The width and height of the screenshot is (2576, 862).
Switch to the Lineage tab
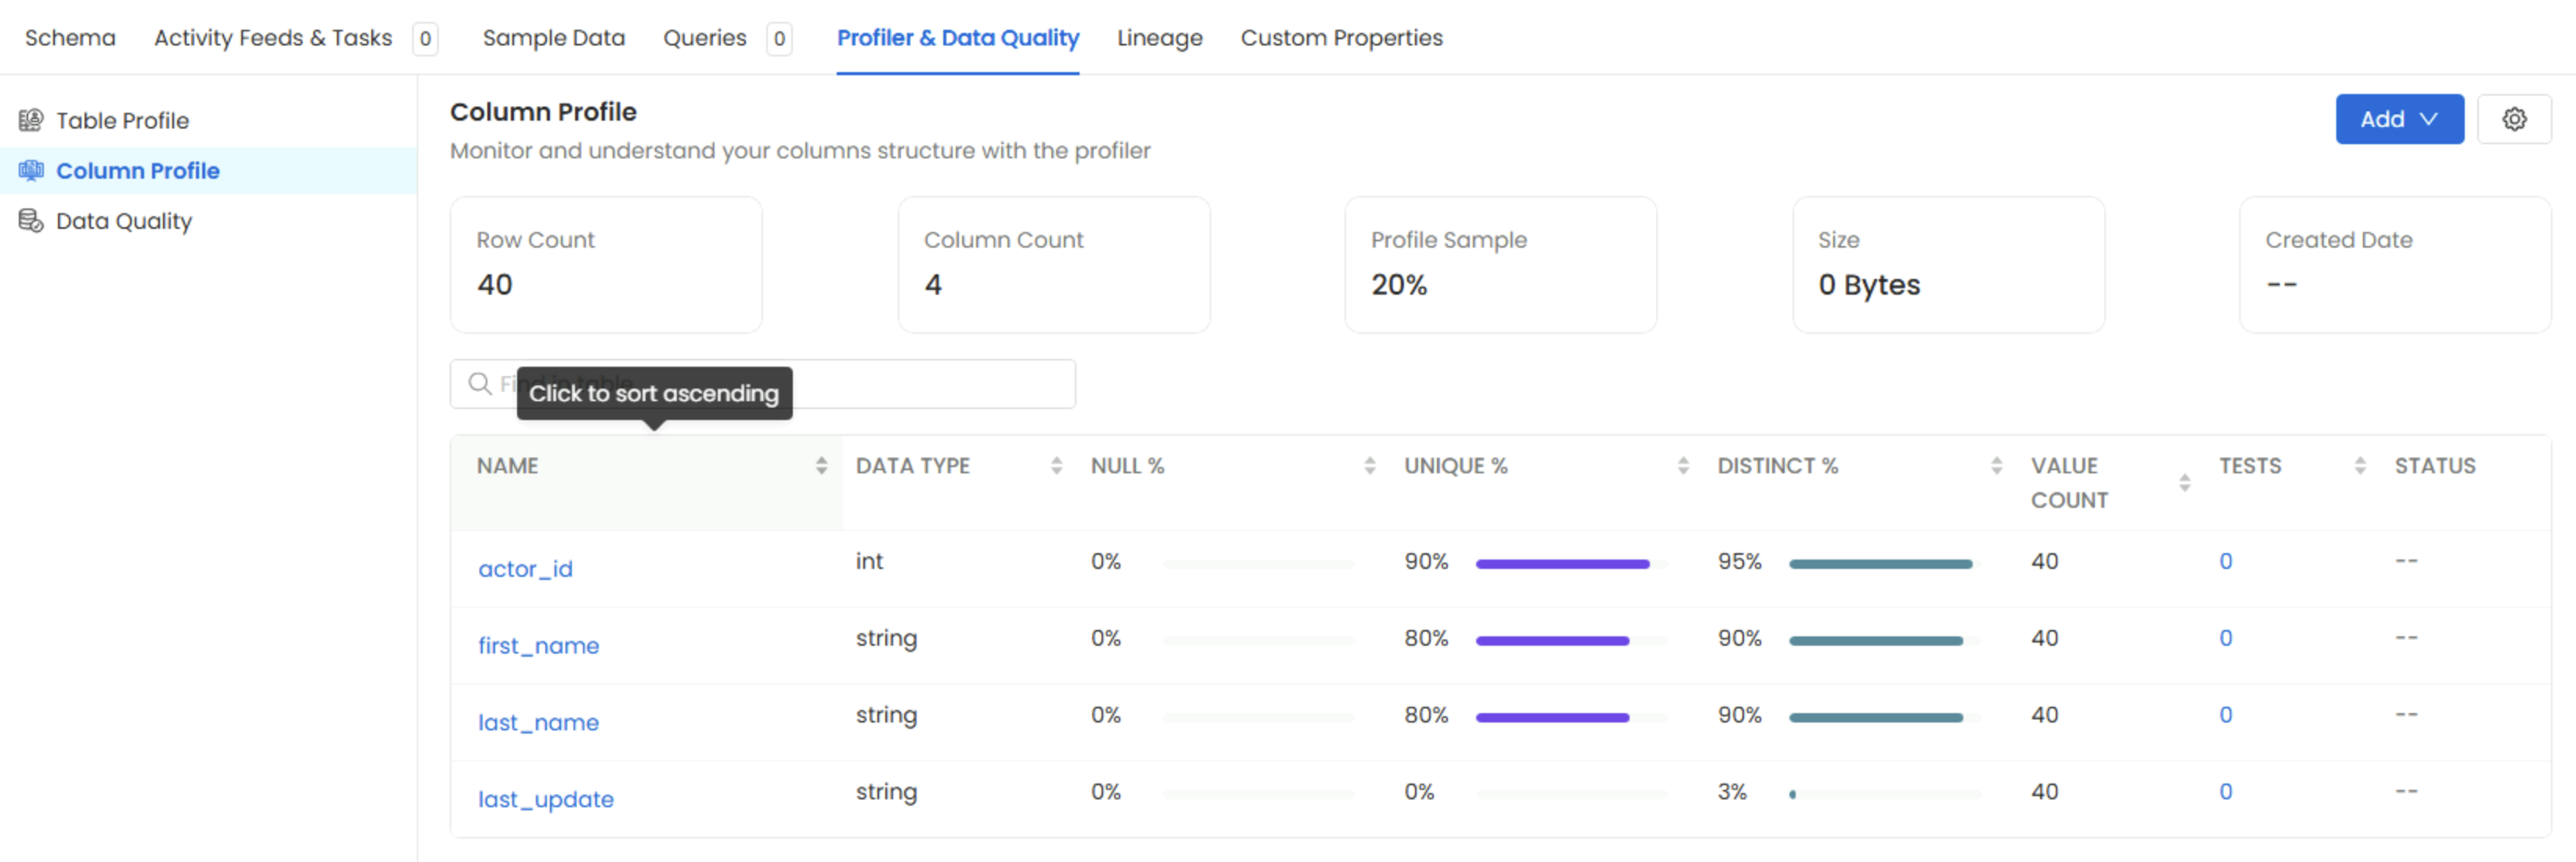pos(1159,38)
